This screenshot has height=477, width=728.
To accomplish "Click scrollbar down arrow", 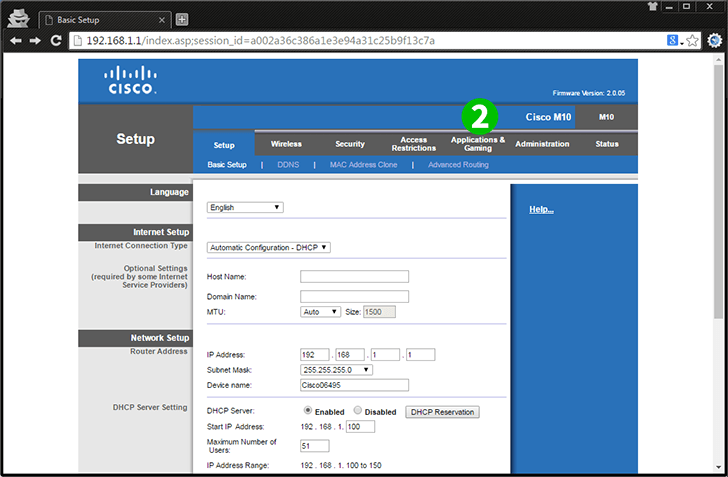I will coord(719,467).
